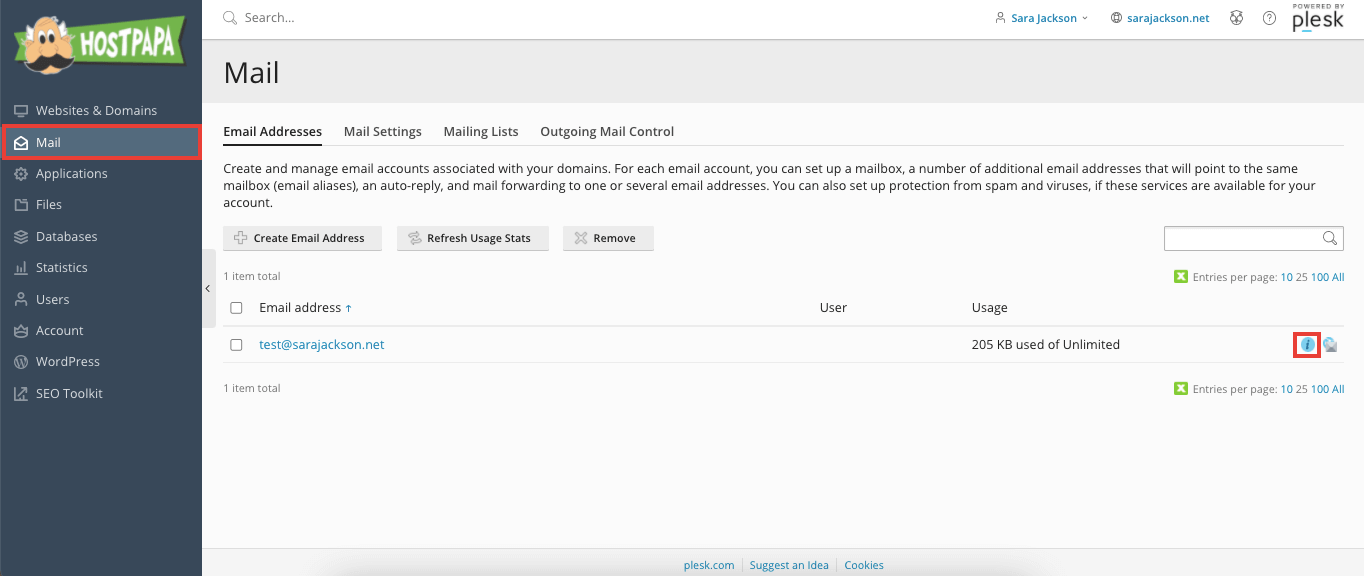
Task: Check the checkbox for test@sarajackson.net
Action: click(x=236, y=344)
